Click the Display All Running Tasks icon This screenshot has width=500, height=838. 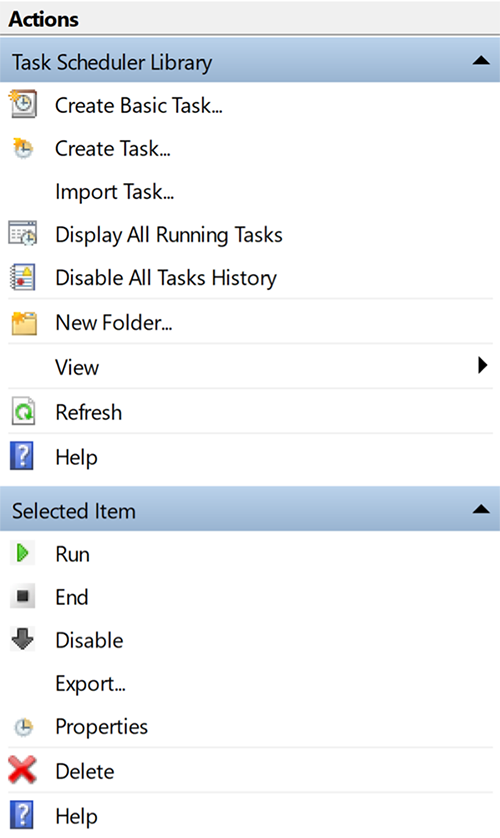coord(22,234)
